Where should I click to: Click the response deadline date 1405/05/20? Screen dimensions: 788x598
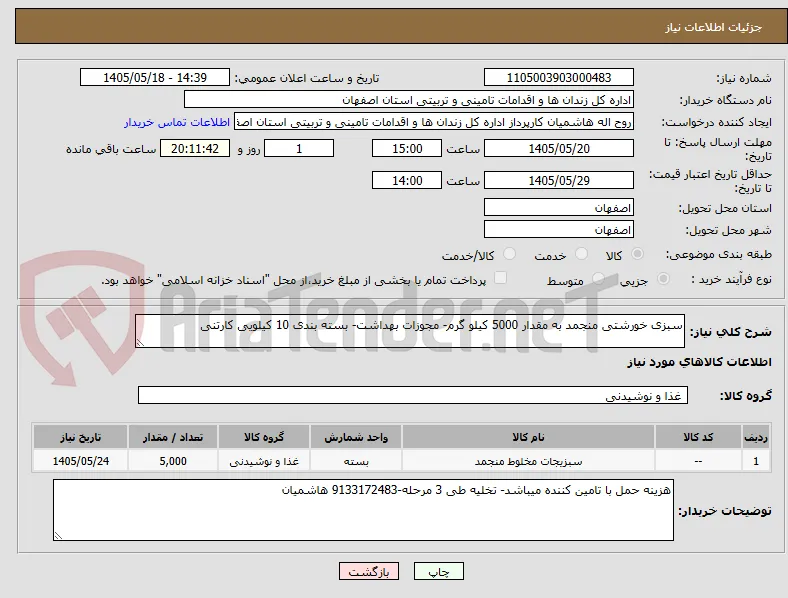(x=558, y=148)
